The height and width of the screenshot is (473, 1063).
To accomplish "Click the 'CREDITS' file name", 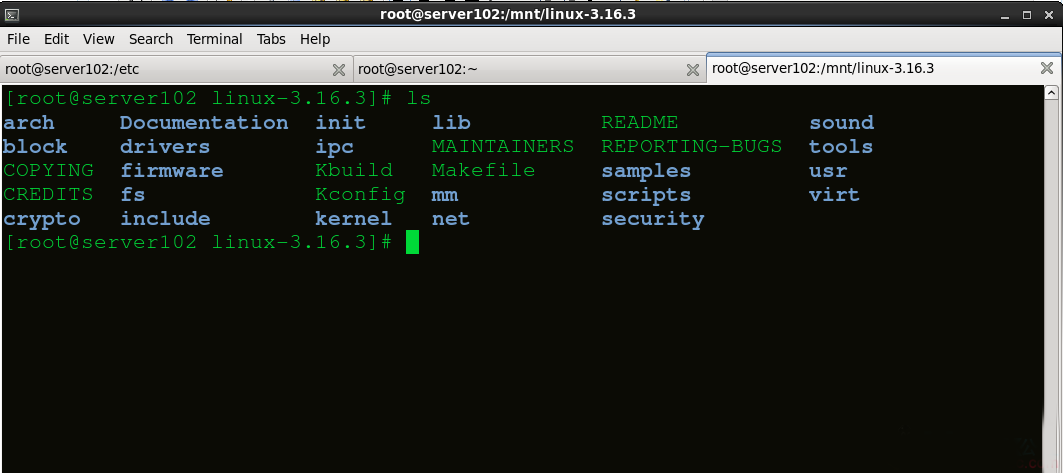I will point(48,194).
